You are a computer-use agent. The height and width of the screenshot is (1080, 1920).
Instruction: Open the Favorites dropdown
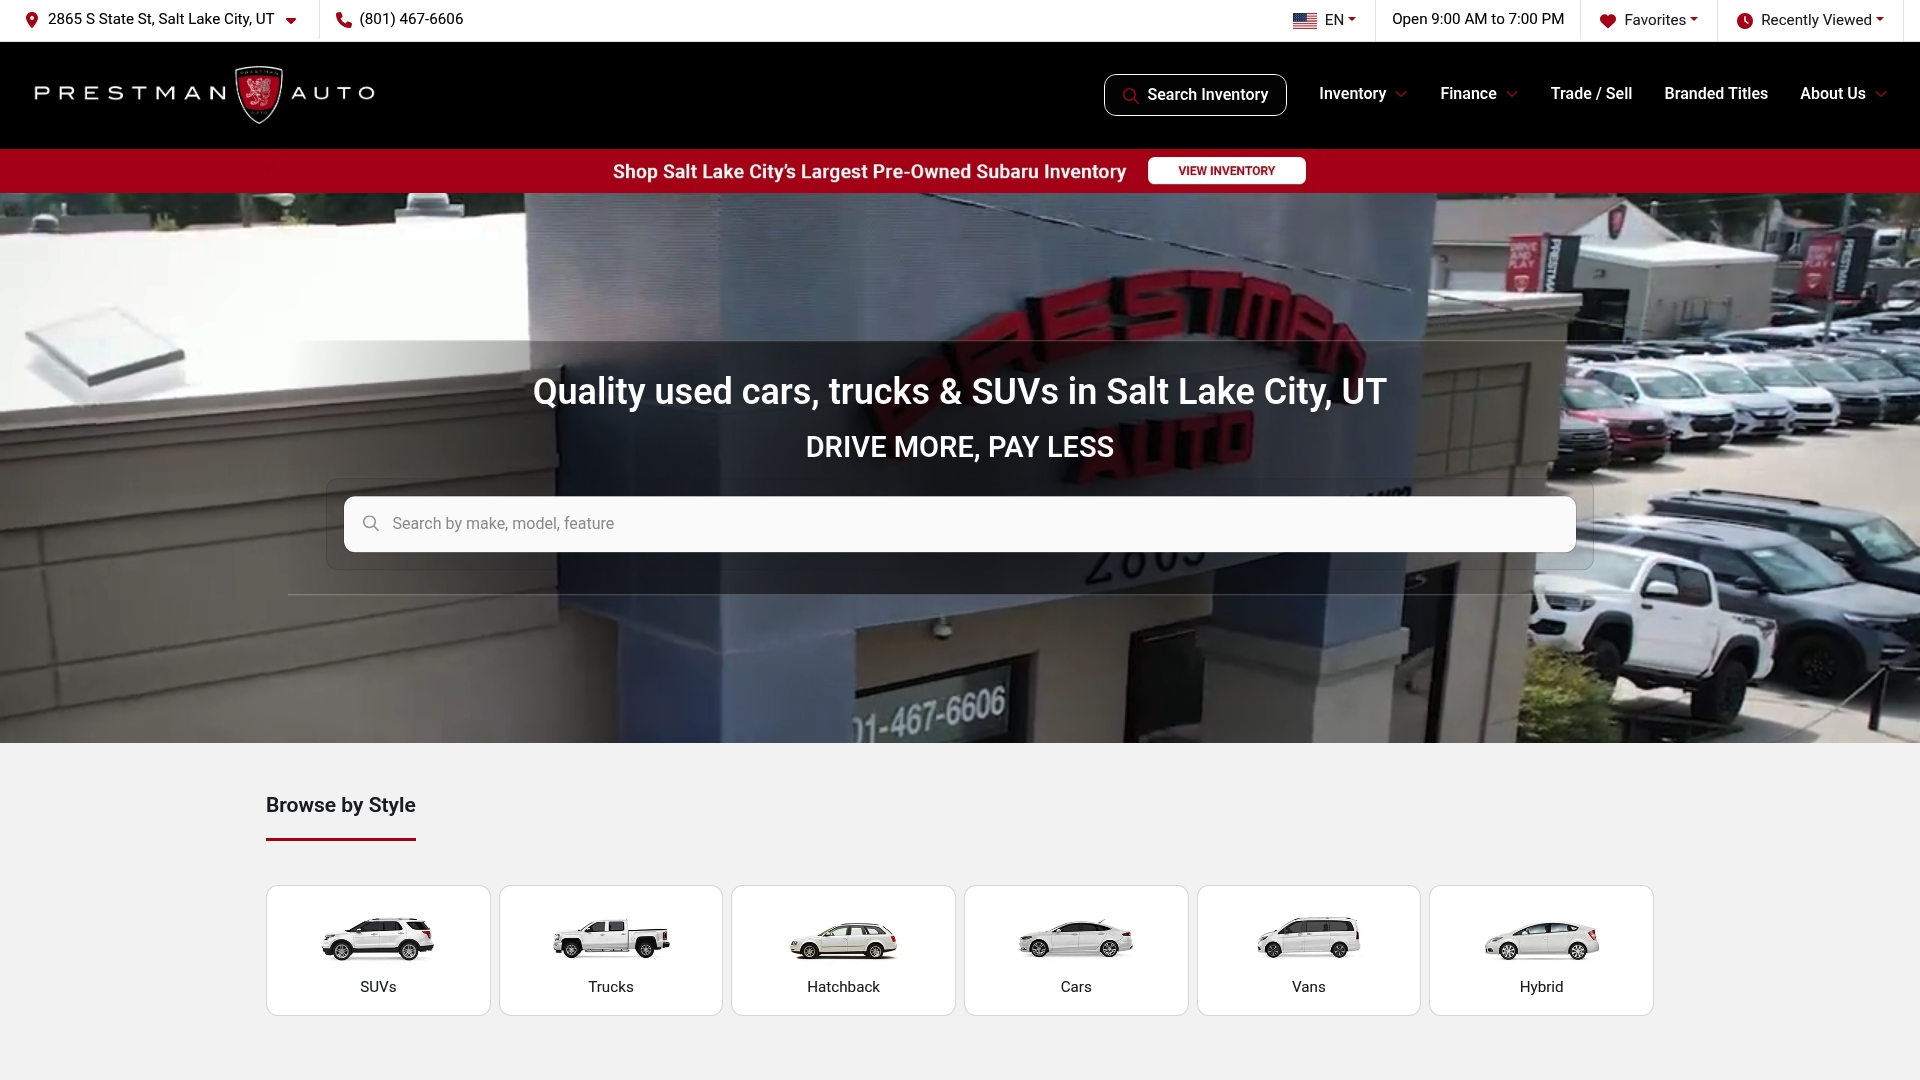1660,20
